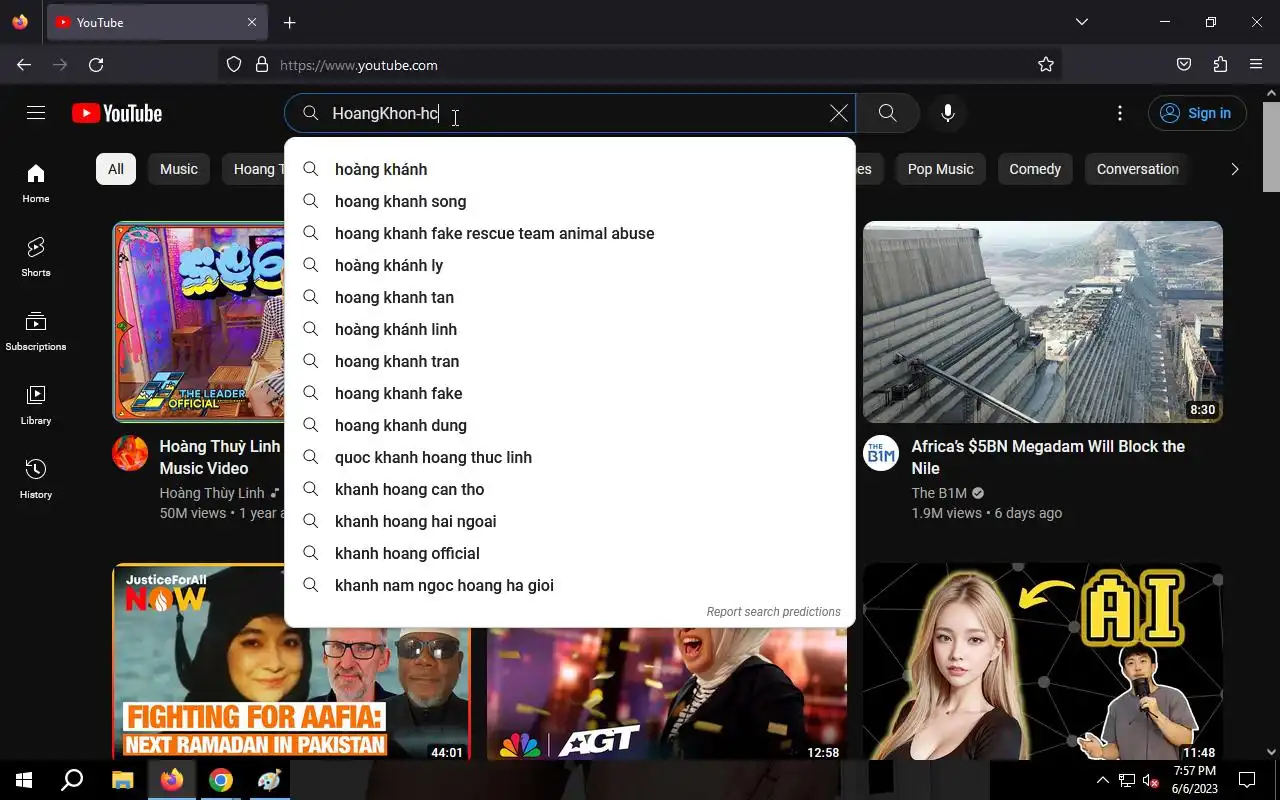Click the search magnifier button
This screenshot has width=1280, height=800.
(887, 113)
